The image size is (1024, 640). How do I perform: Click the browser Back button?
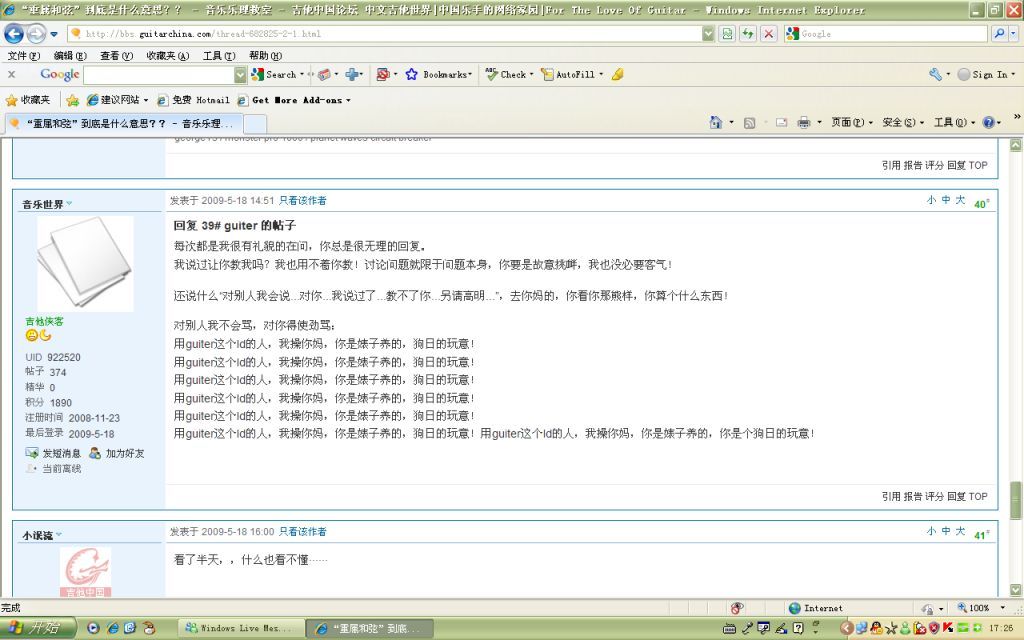14,33
